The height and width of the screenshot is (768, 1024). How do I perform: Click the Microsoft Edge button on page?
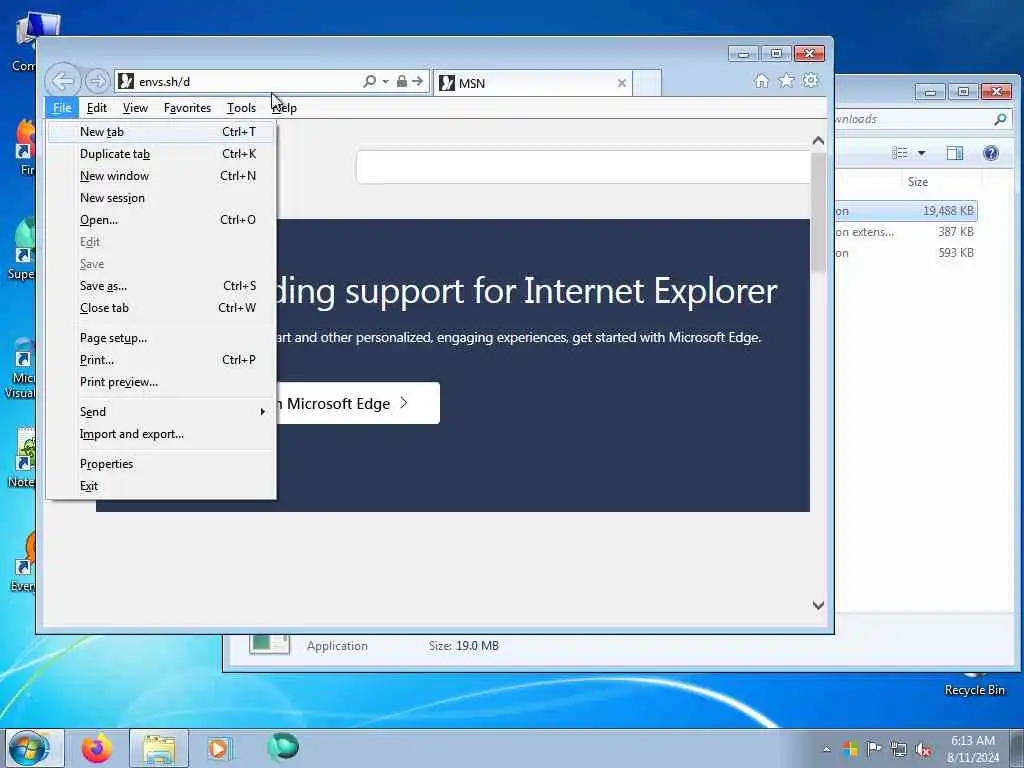358,403
